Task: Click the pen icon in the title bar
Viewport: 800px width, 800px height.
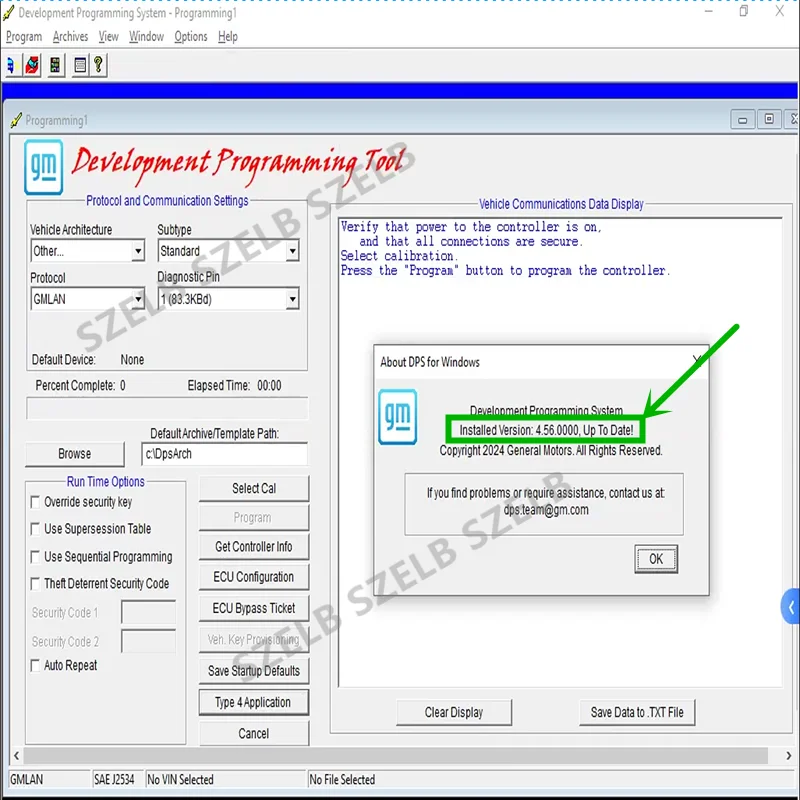Action: coord(9,13)
